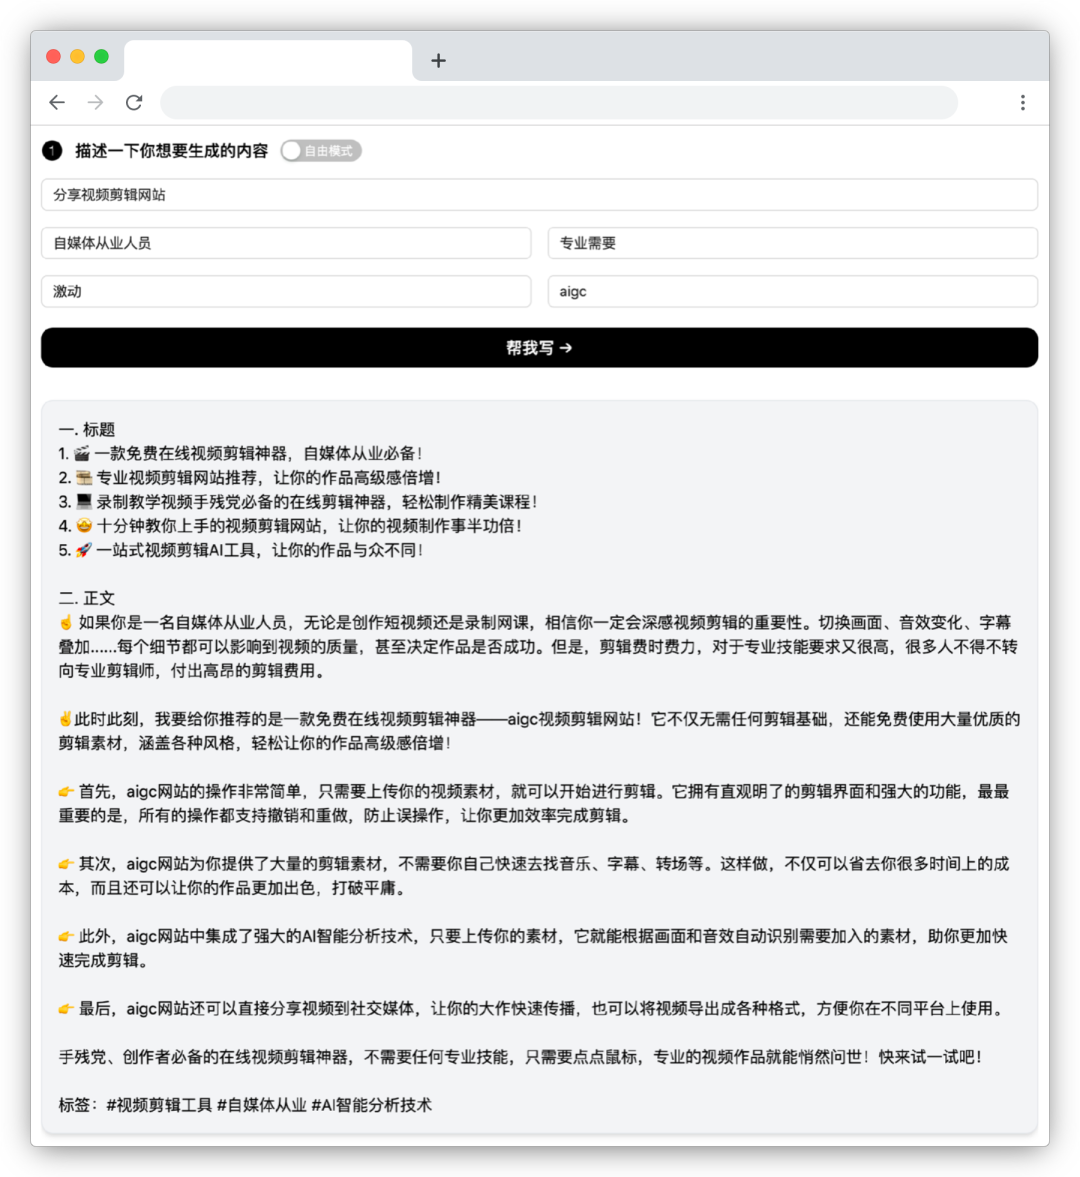1080x1177 pixels.
Task: Click the 分享视频剪辑网站 topic field
Action: (x=539, y=195)
